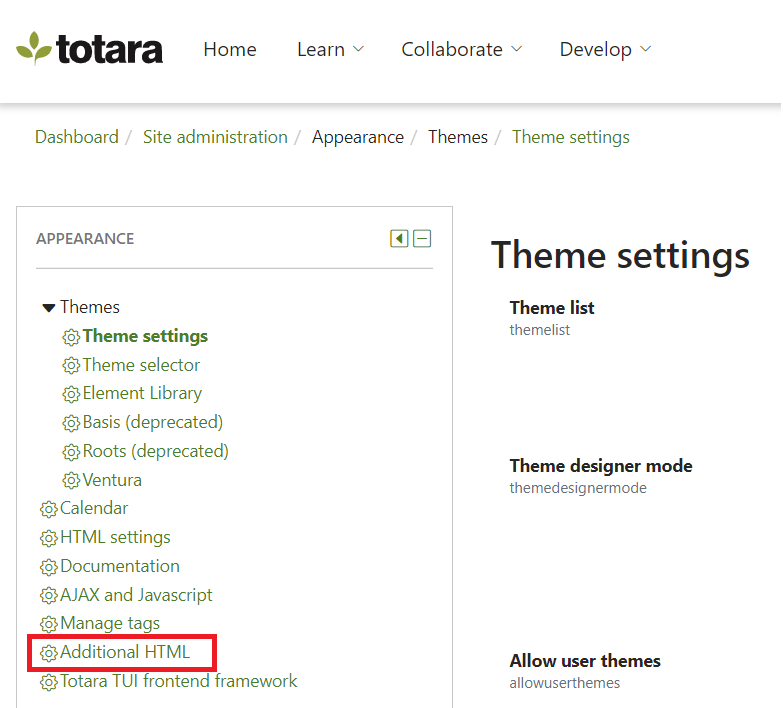
Task: Expand the Learn dropdown chevron
Action: click(x=359, y=49)
